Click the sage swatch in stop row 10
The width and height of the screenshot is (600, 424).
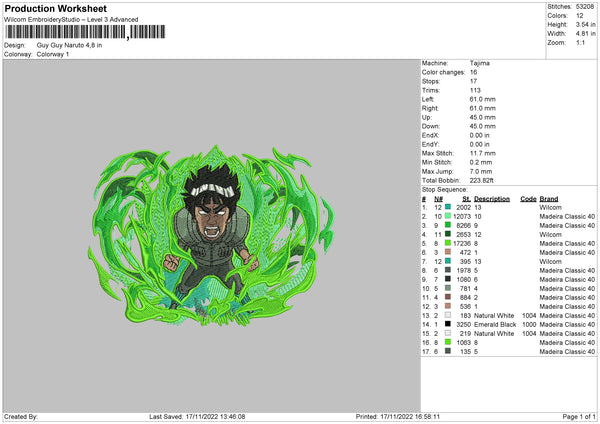pyautogui.click(x=448, y=288)
